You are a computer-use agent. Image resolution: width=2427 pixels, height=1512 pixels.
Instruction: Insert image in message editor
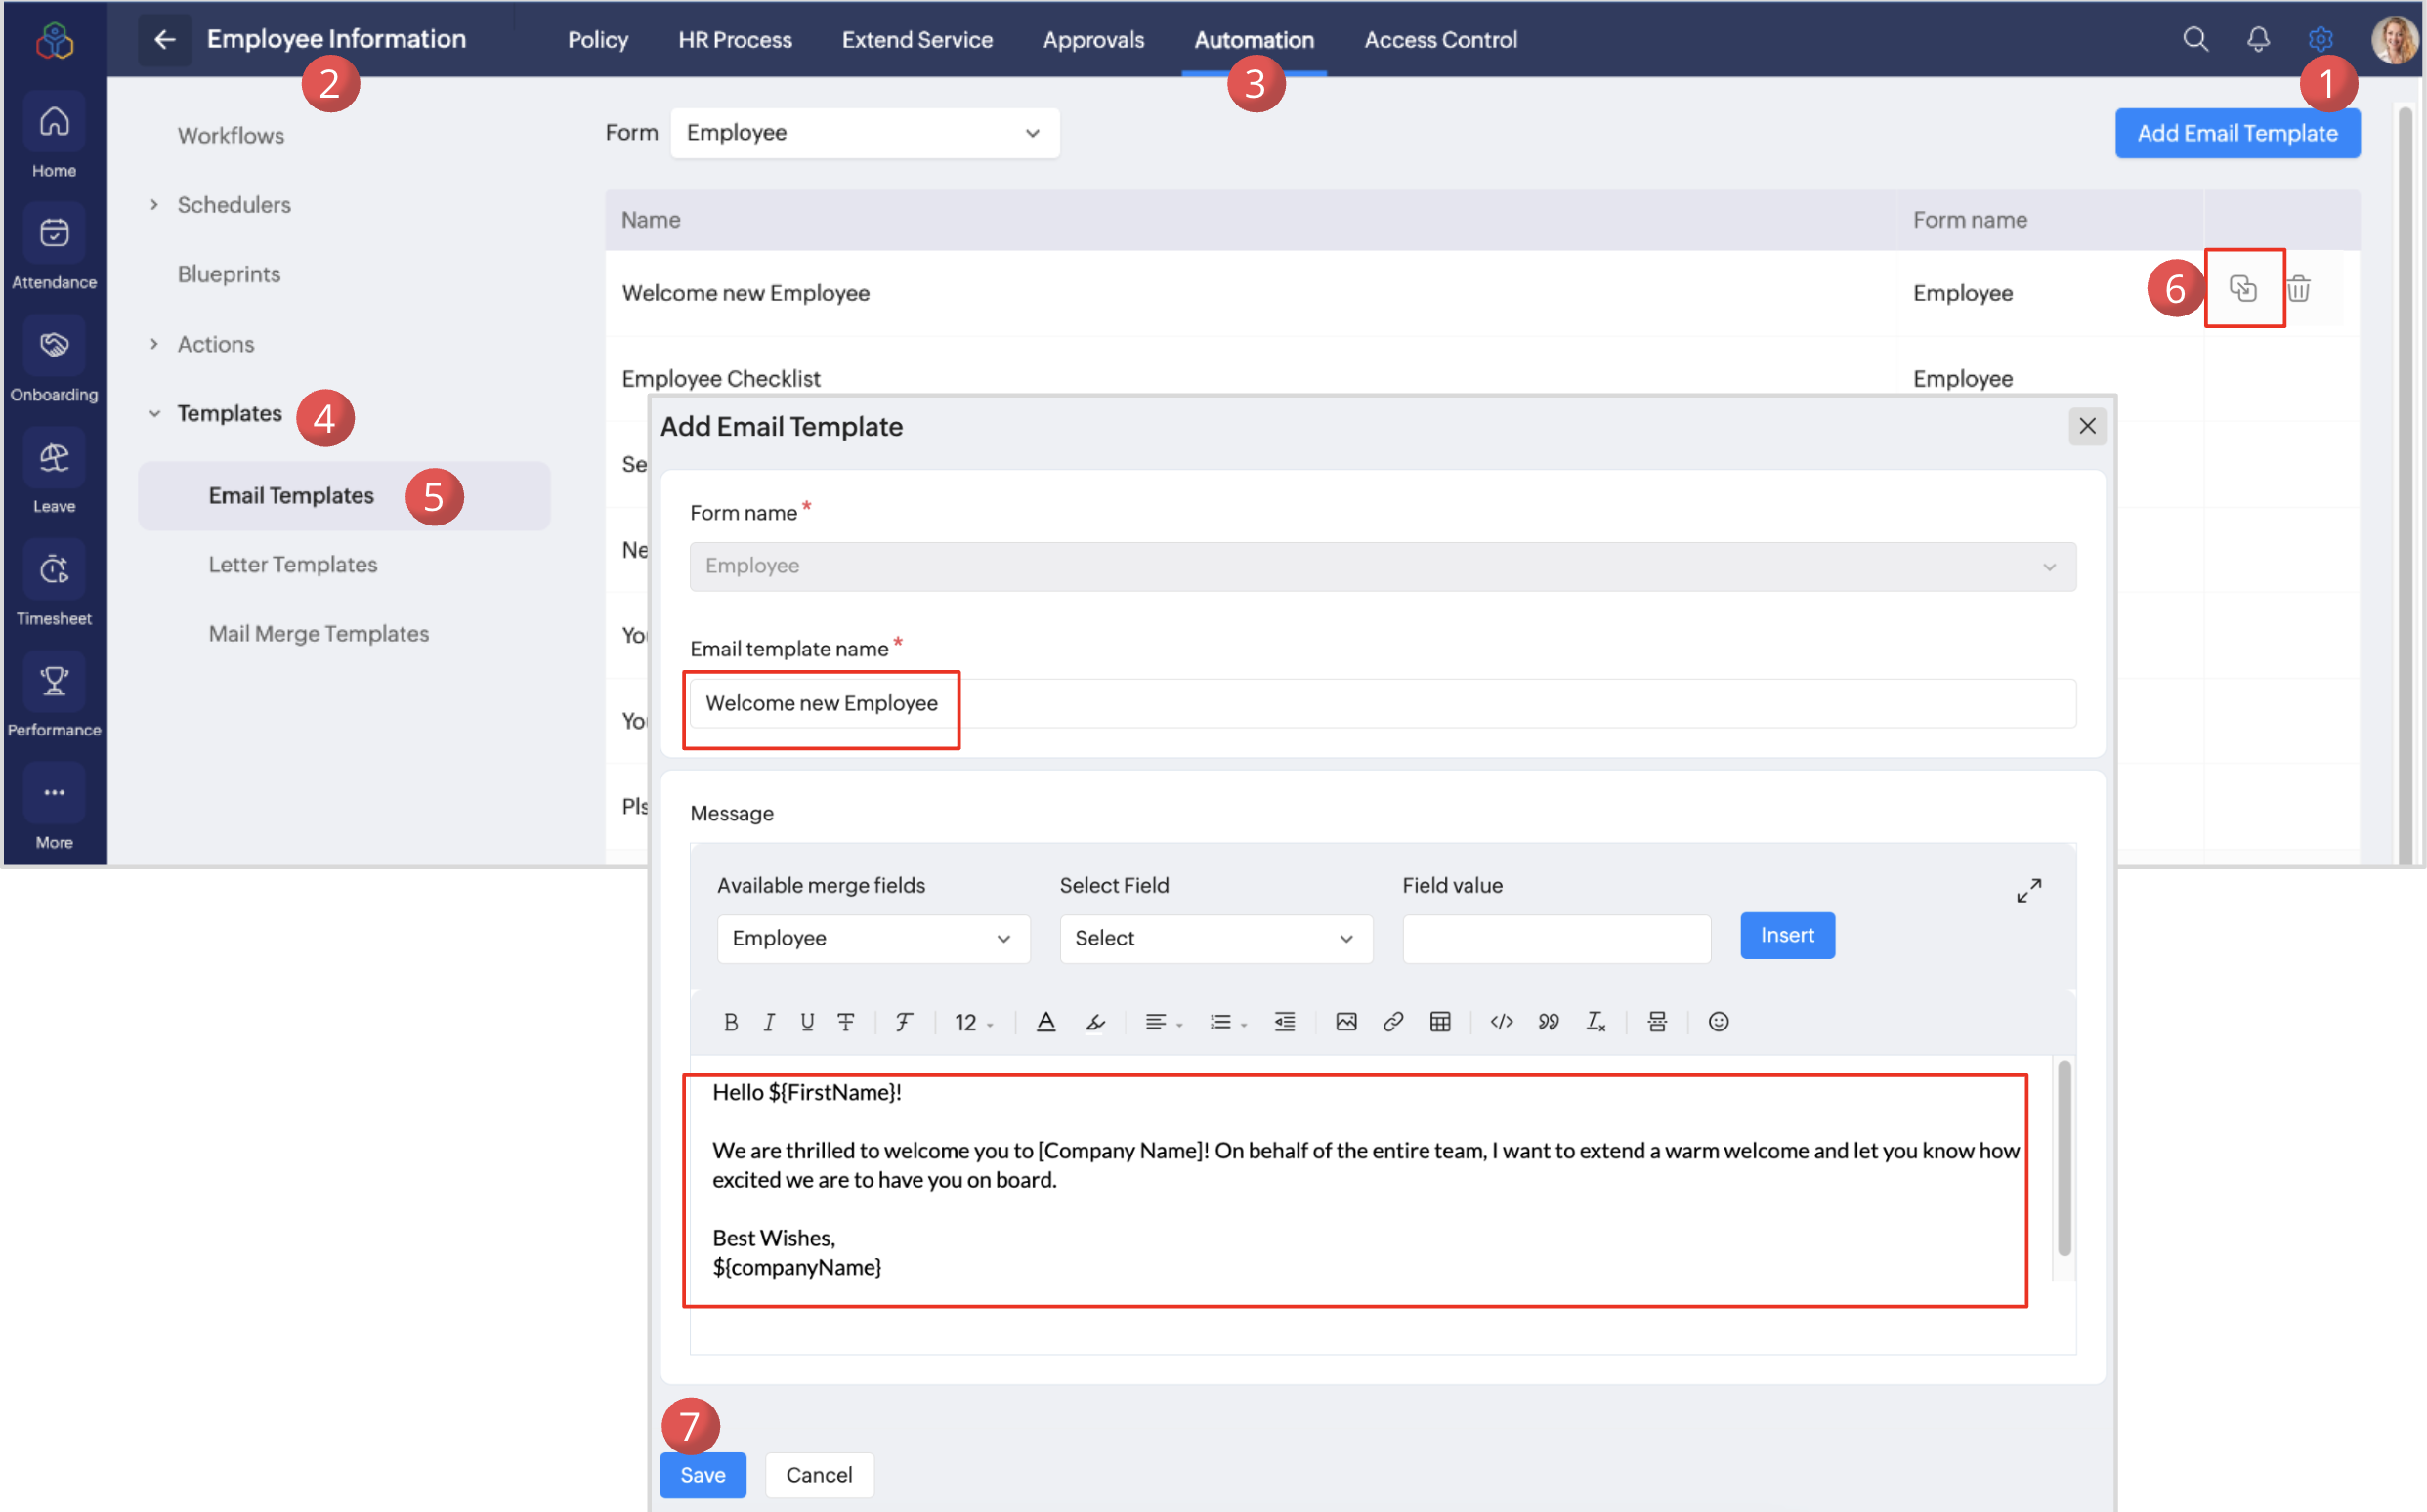pyautogui.click(x=1346, y=1021)
